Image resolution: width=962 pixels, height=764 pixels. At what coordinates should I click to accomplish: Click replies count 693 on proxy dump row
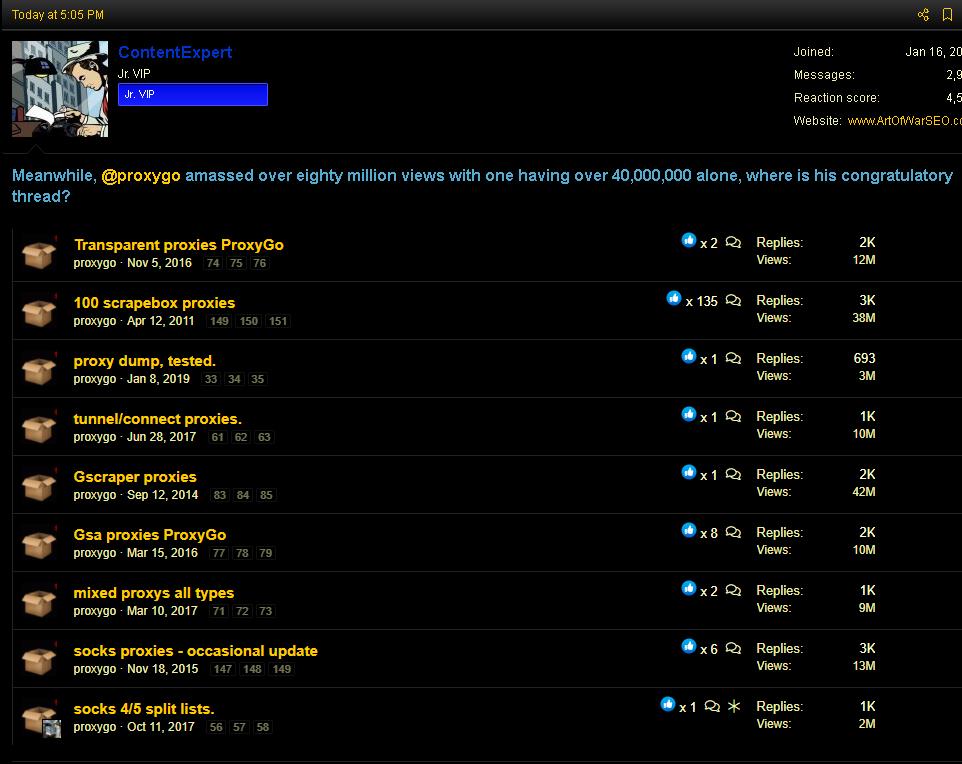point(864,358)
